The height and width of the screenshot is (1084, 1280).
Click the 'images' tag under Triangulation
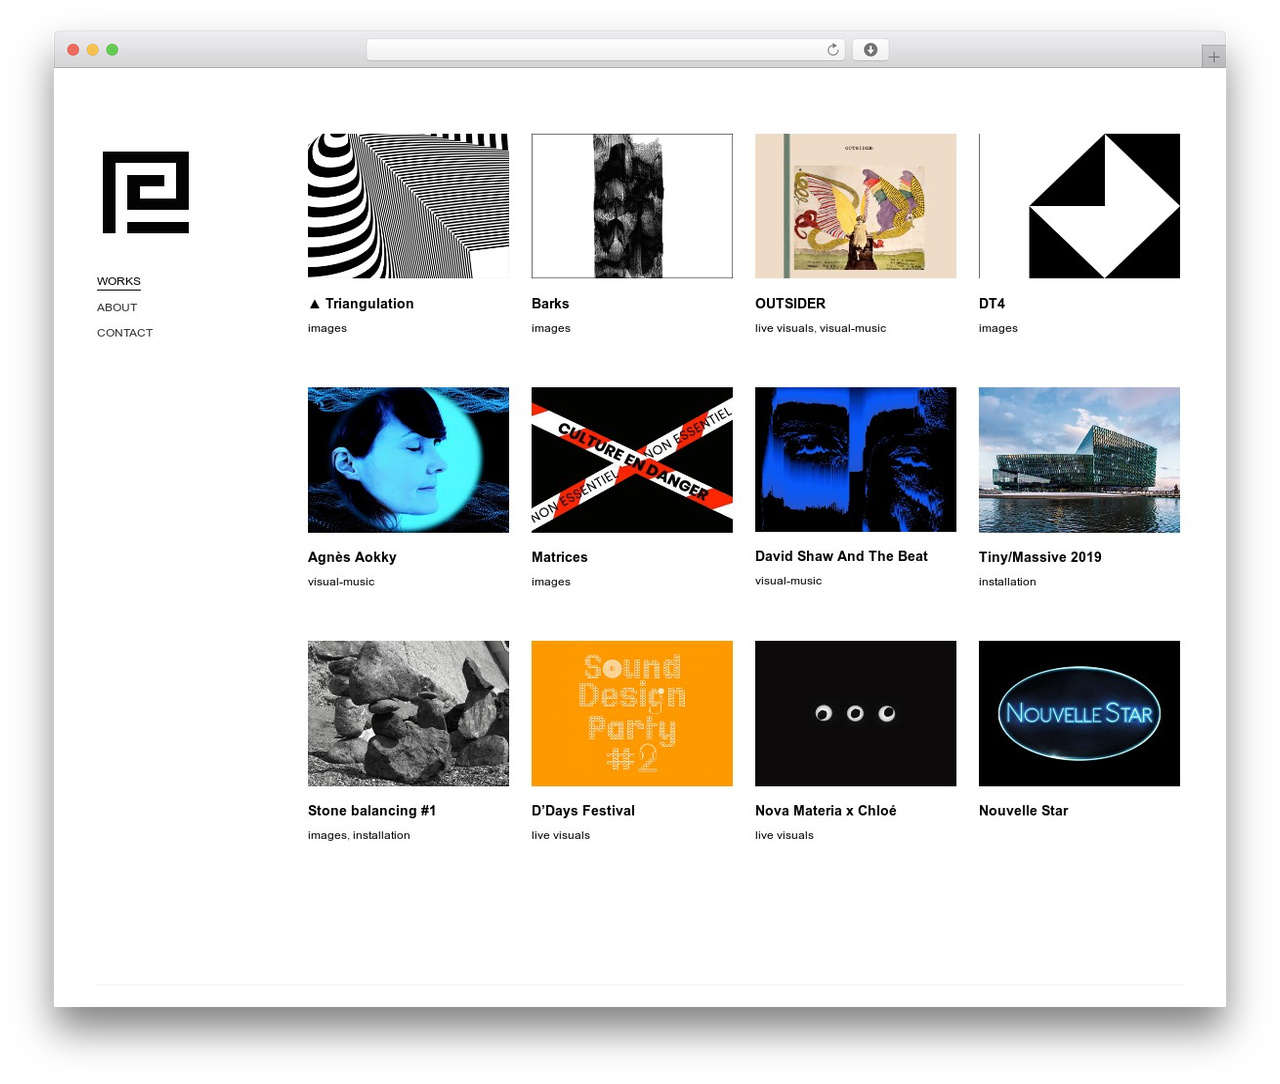327,328
